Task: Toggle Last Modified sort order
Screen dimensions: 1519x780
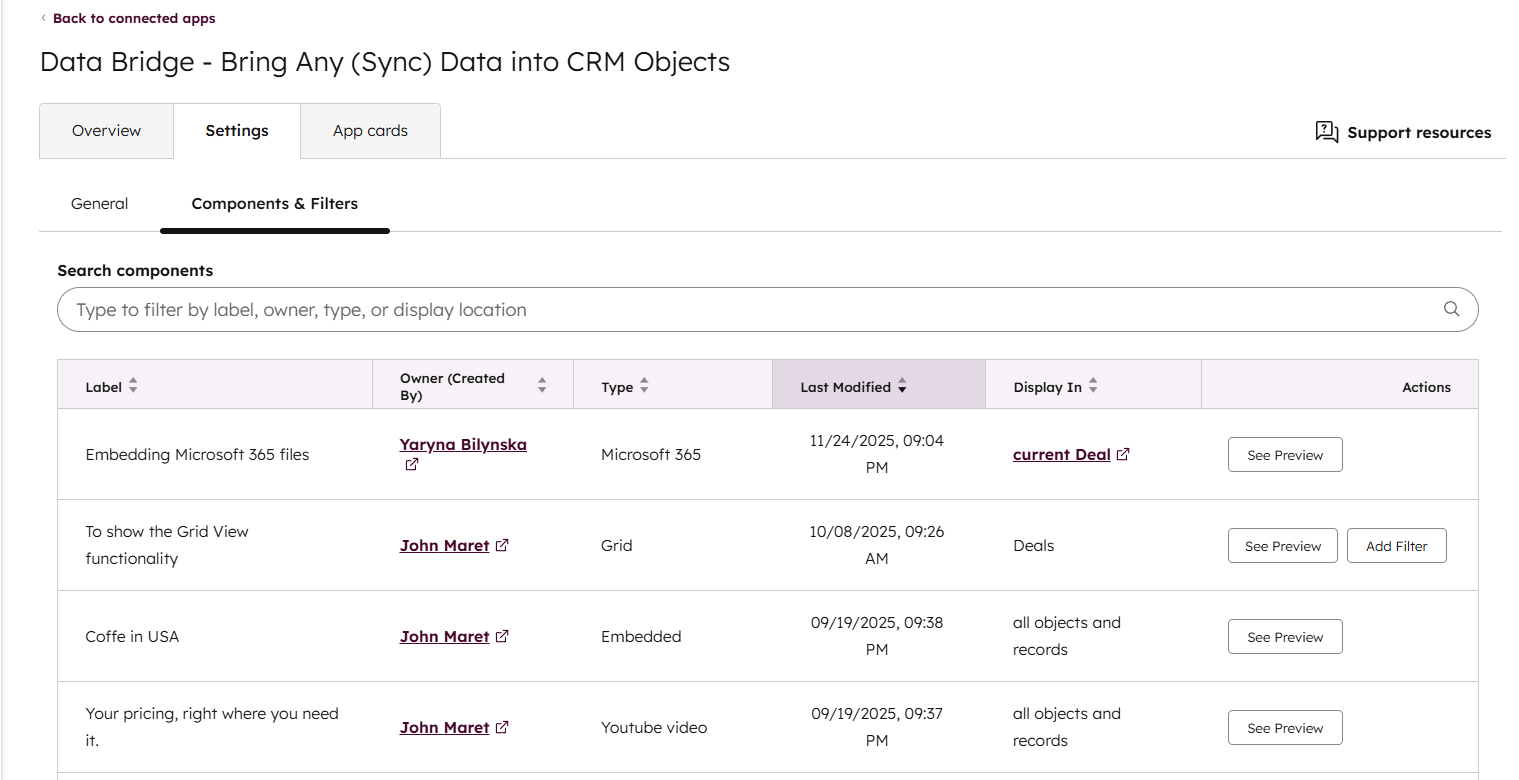Action: pyautogui.click(x=902, y=386)
